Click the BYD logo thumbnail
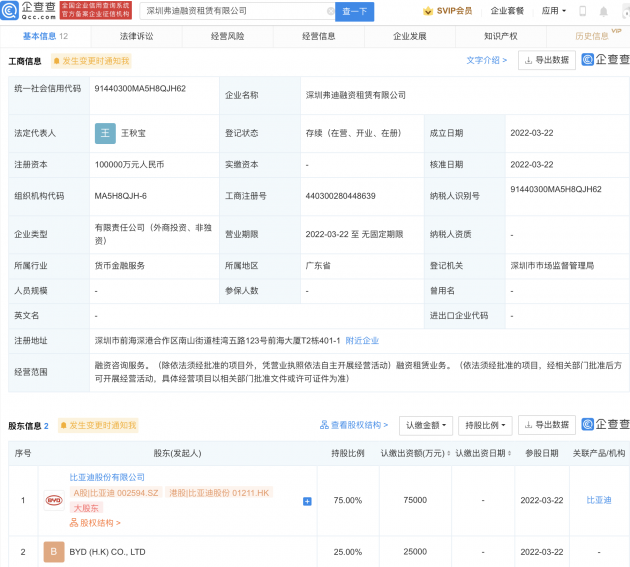The width and height of the screenshot is (630, 567). point(54,501)
